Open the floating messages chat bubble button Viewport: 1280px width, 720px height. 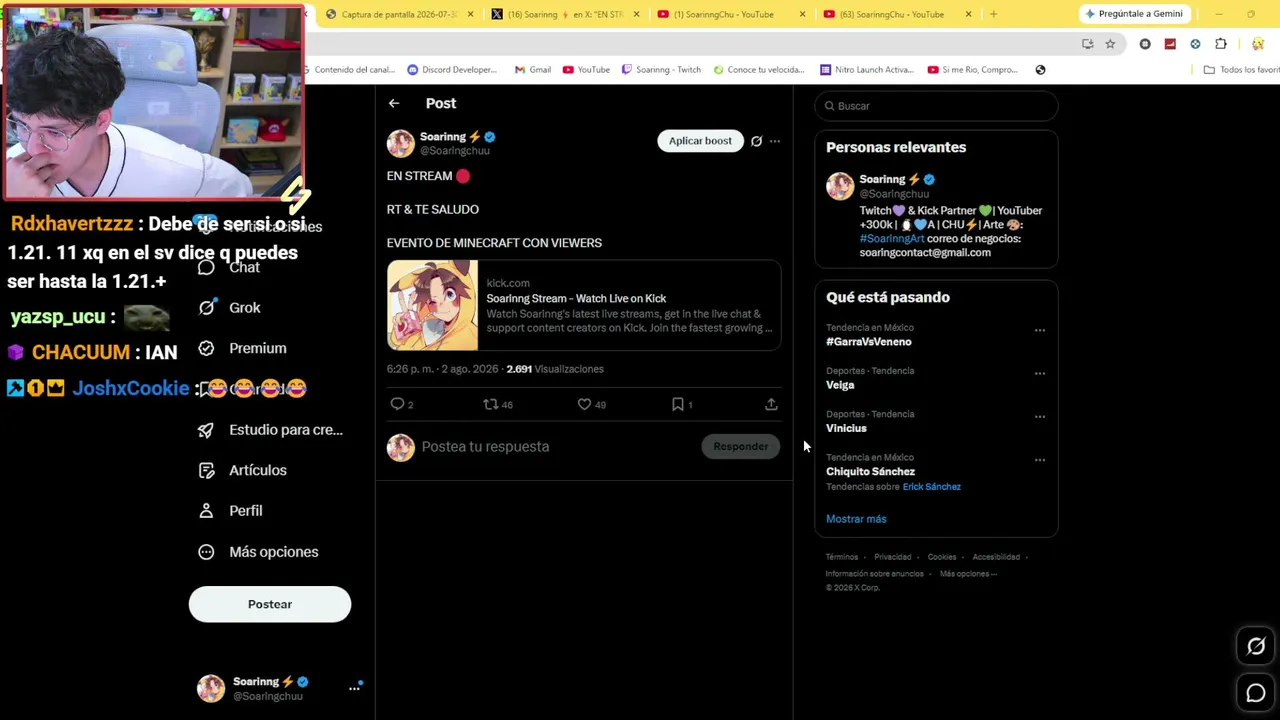pyautogui.click(x=1256, y=693)
